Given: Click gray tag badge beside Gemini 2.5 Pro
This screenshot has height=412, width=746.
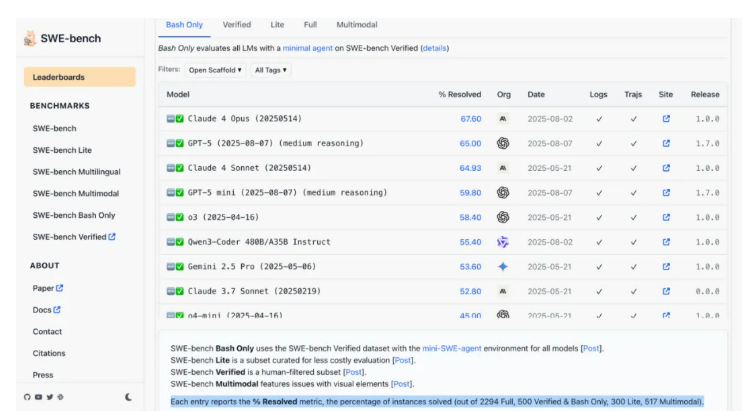Looking at the screenshot, I should pyautogui.click(x=171, y=266).
